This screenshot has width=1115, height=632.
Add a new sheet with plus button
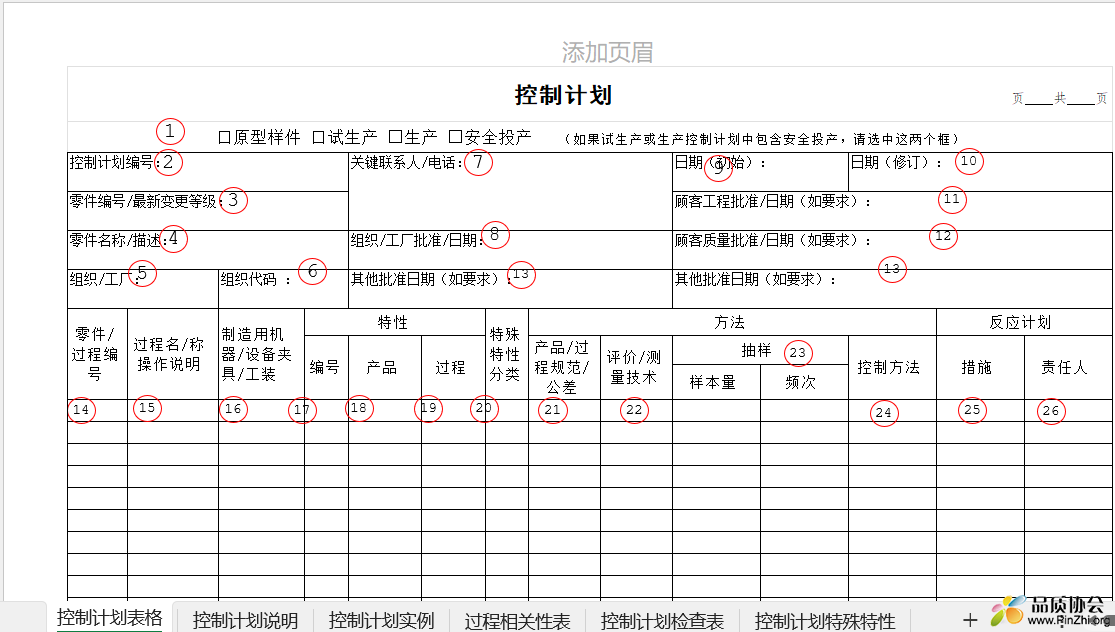pyautogui.click(x=970, y=621)
